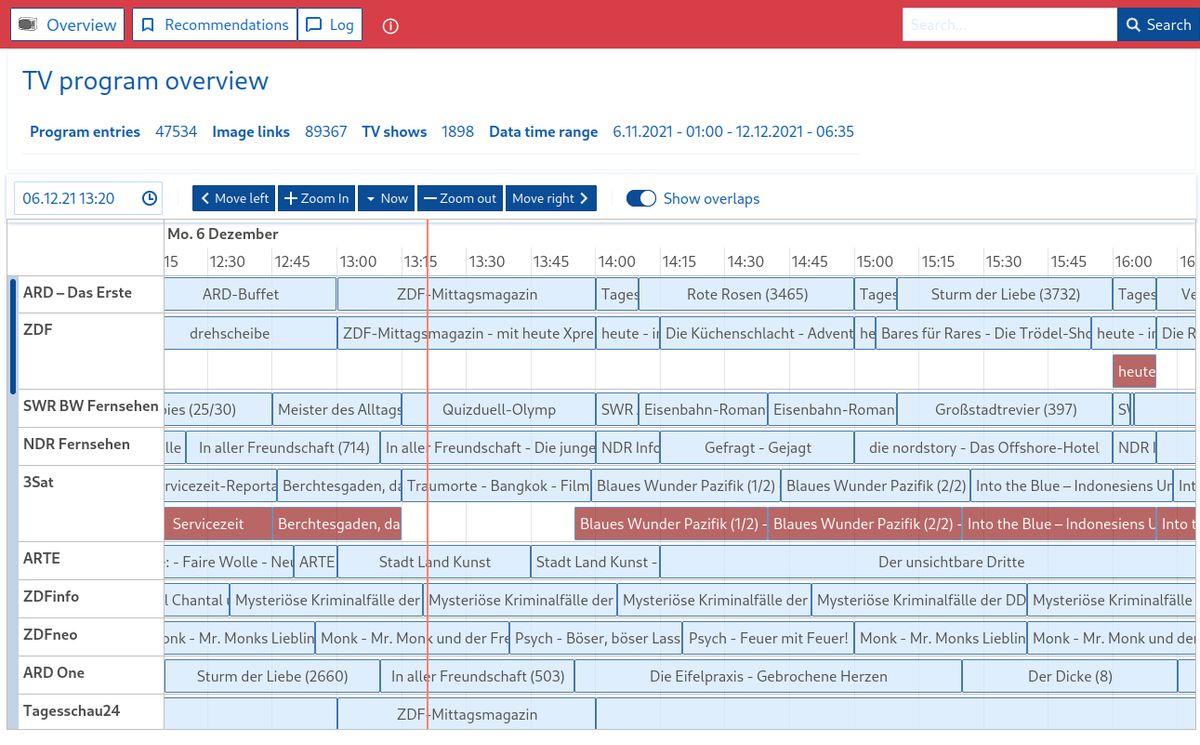The width and height of the screenshot is (1200, 745).
Task: Open the Recommendations tab
Action: [x=215, y=25]
